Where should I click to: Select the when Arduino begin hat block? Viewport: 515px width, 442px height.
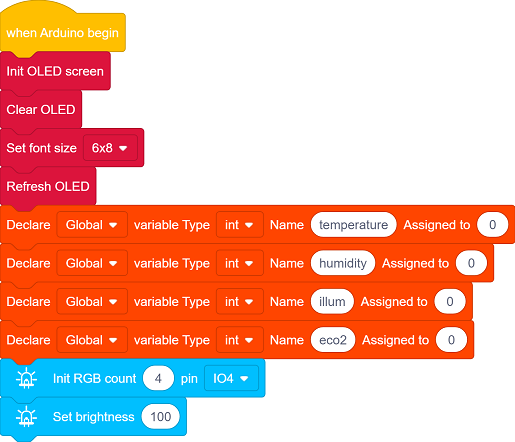click(63, 32)
